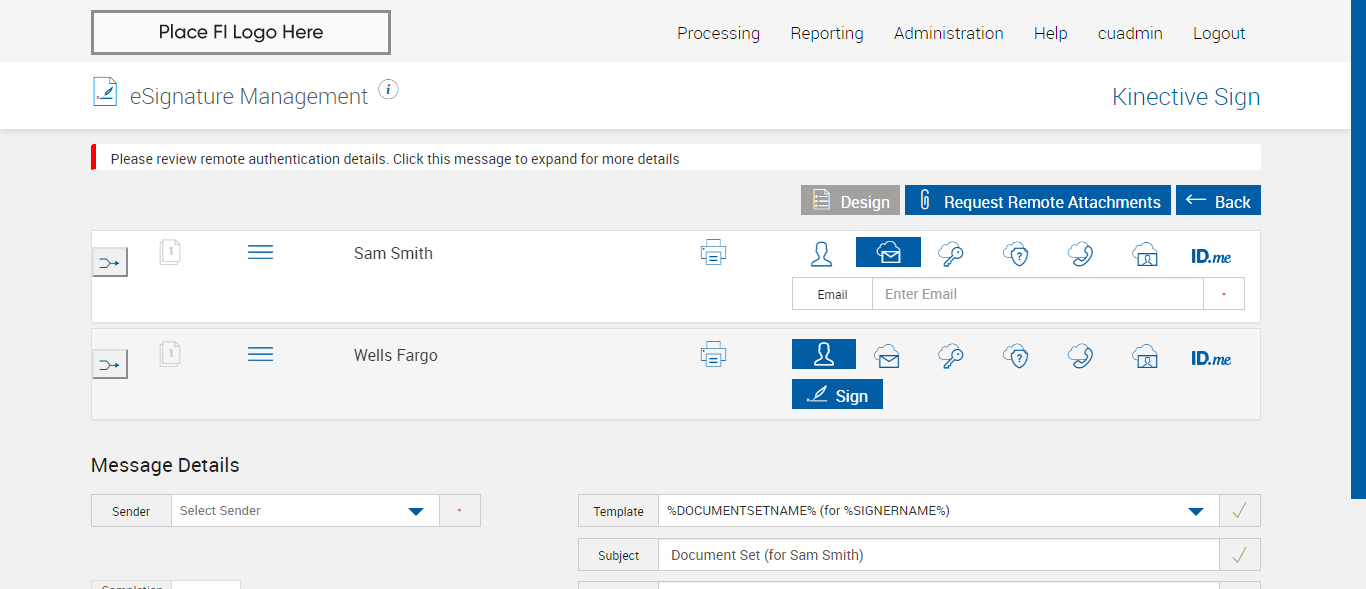Select phone authentication for Sam Smith
Viewport: 1366px width, 589px height.
point(1080,254)
